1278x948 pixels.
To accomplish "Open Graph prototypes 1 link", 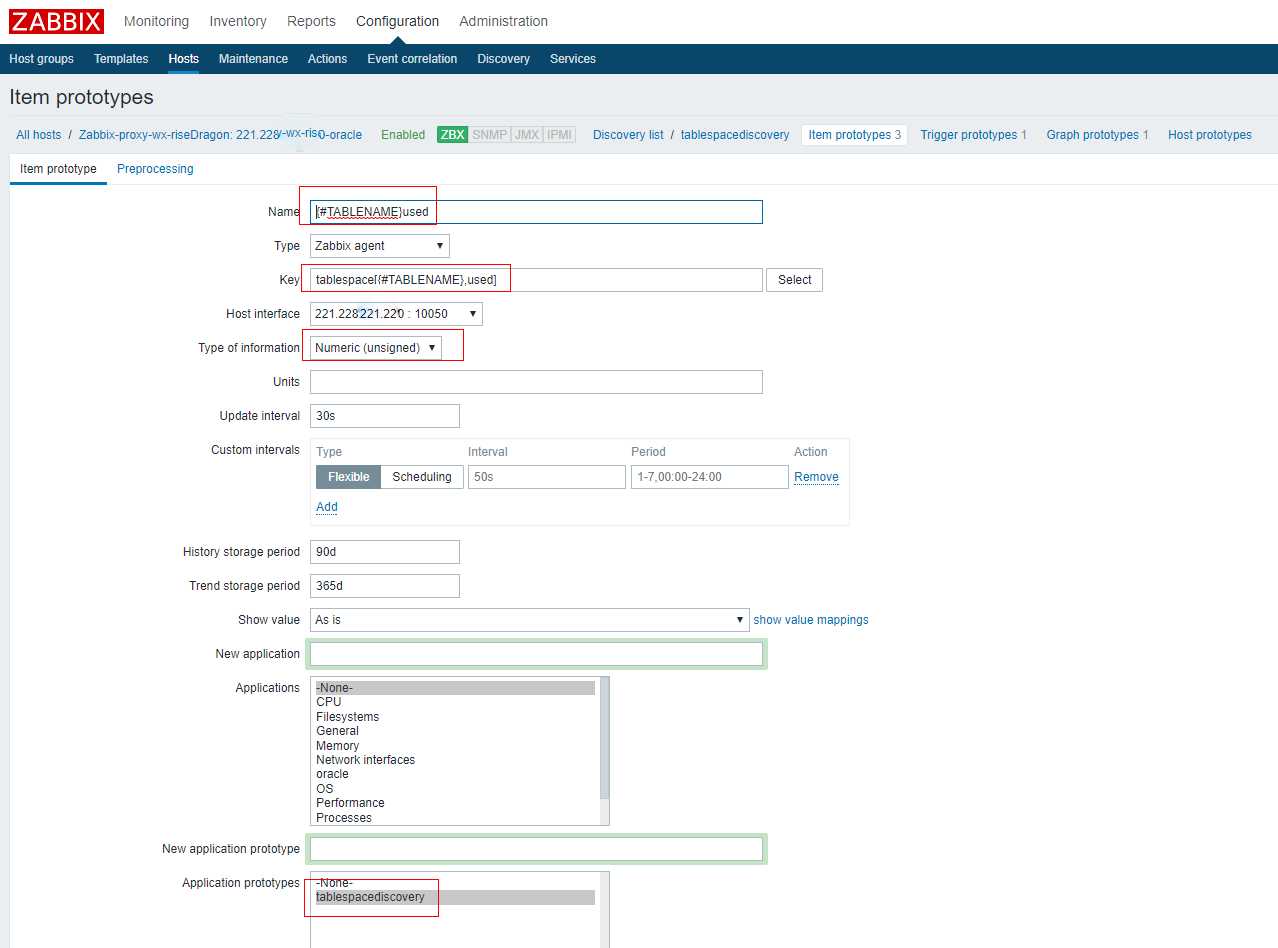I will coord(1097,135).
